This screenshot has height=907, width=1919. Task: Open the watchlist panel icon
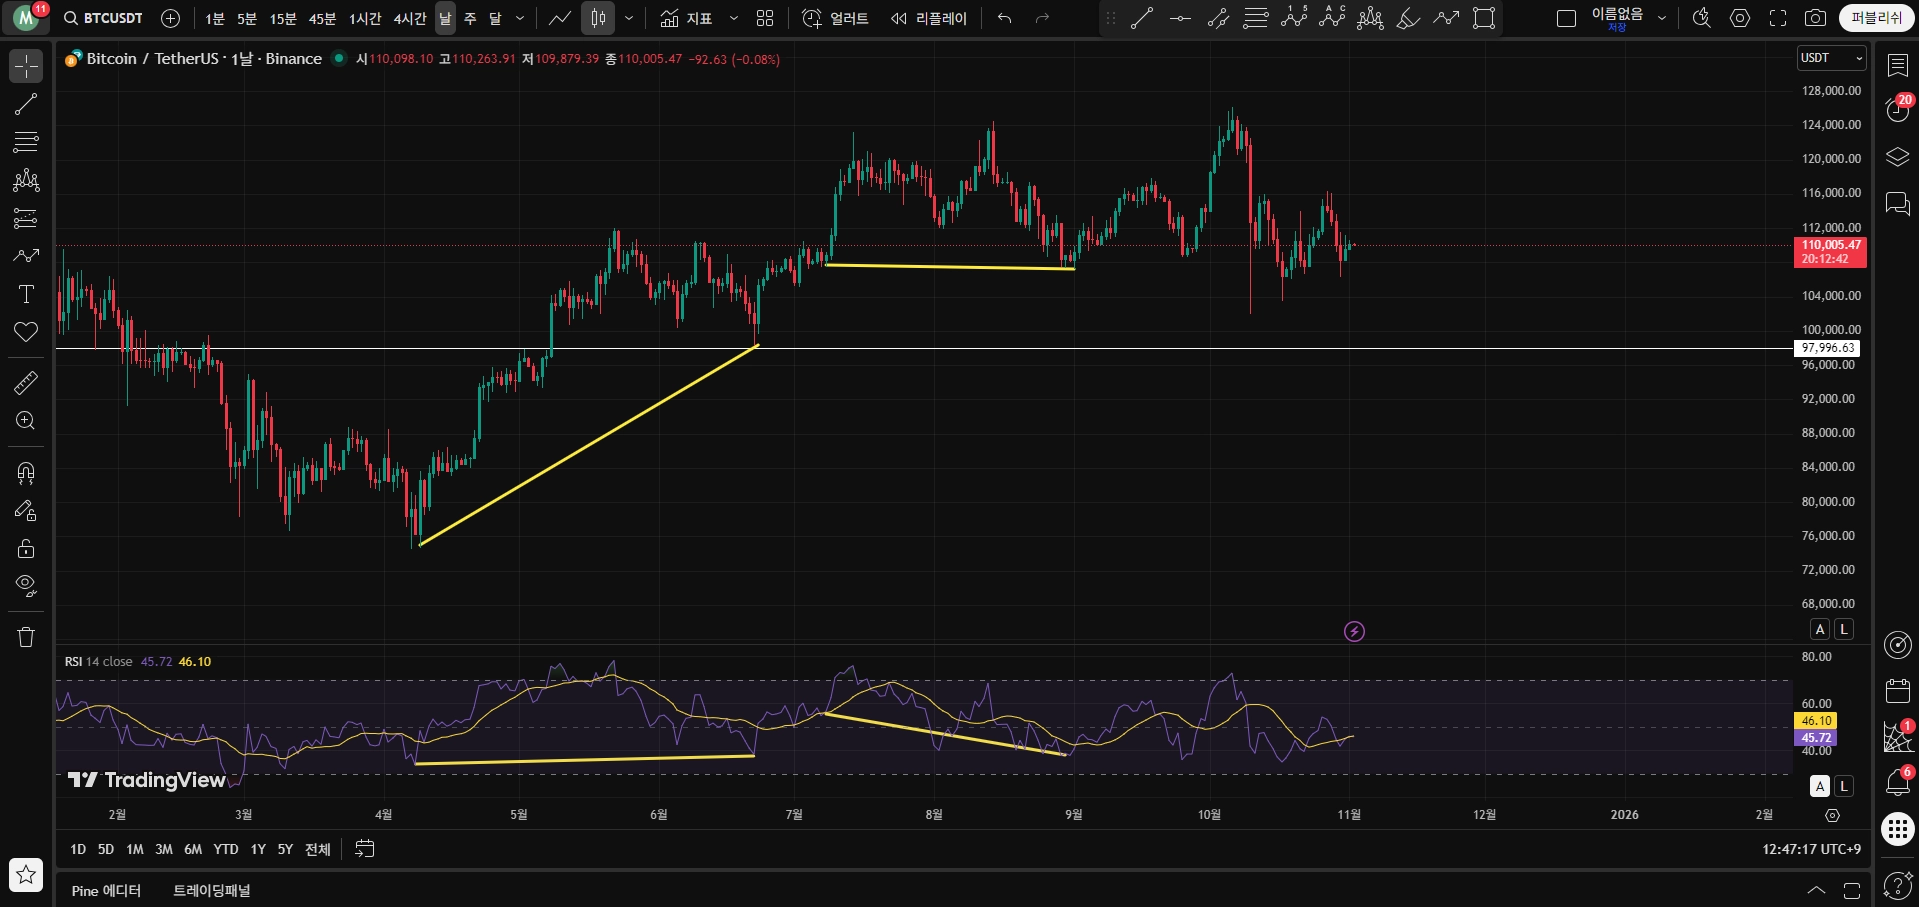tap(1897, 66)
